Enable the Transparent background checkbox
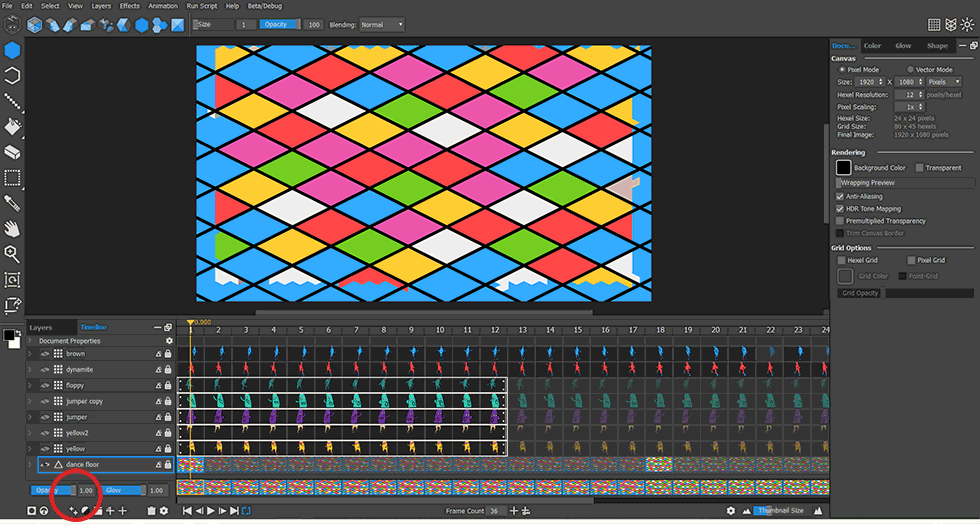Screen dimensions: 980x524 [920, 168]
